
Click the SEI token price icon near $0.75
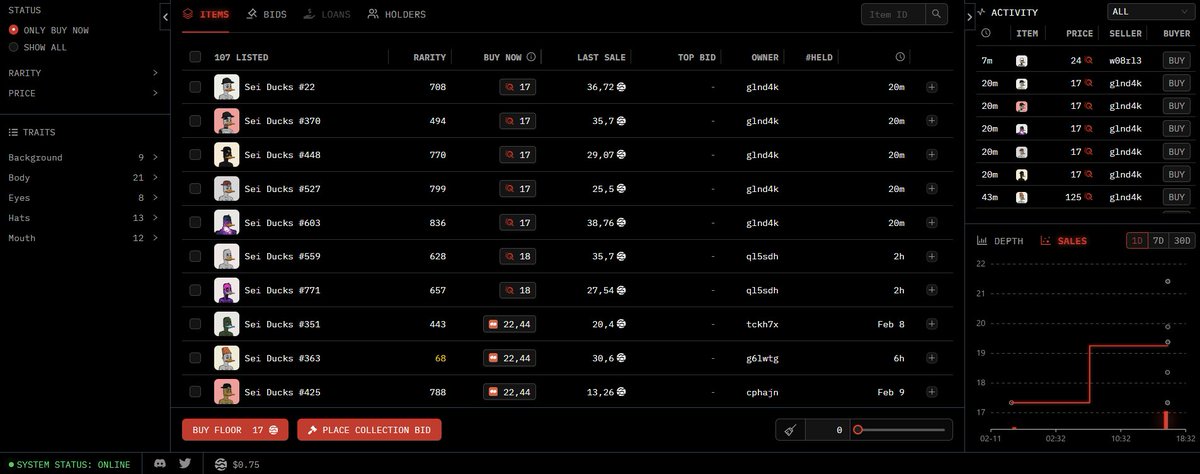pyautogui.click(x=221, y=463)
